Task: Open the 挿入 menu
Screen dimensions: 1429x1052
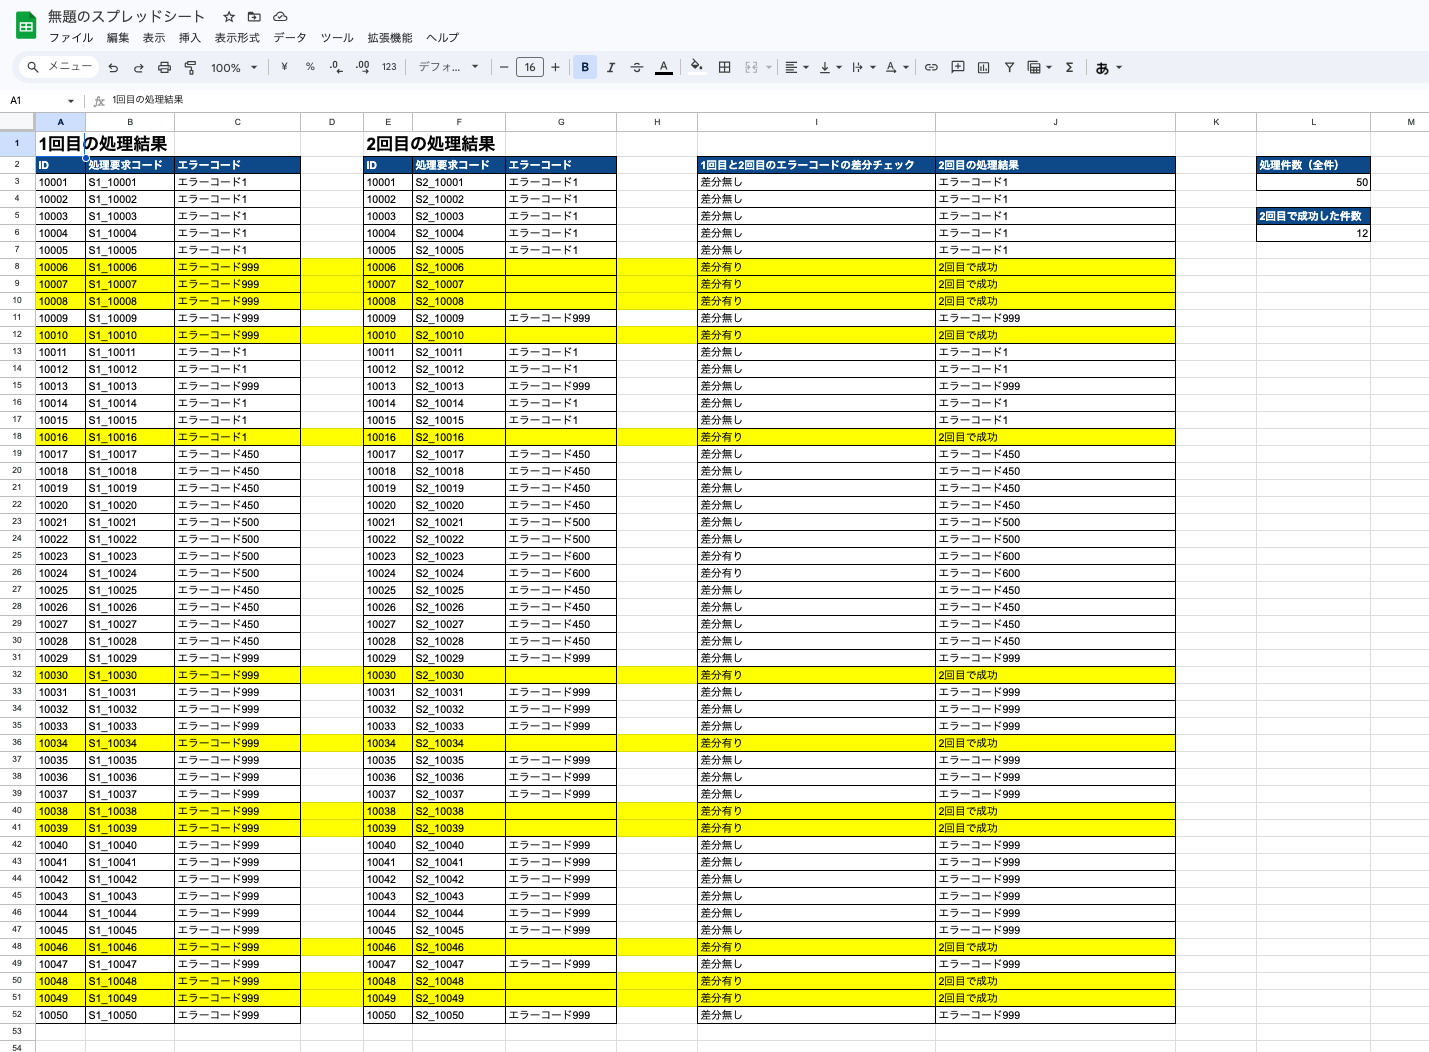Action: coord(190,38)
